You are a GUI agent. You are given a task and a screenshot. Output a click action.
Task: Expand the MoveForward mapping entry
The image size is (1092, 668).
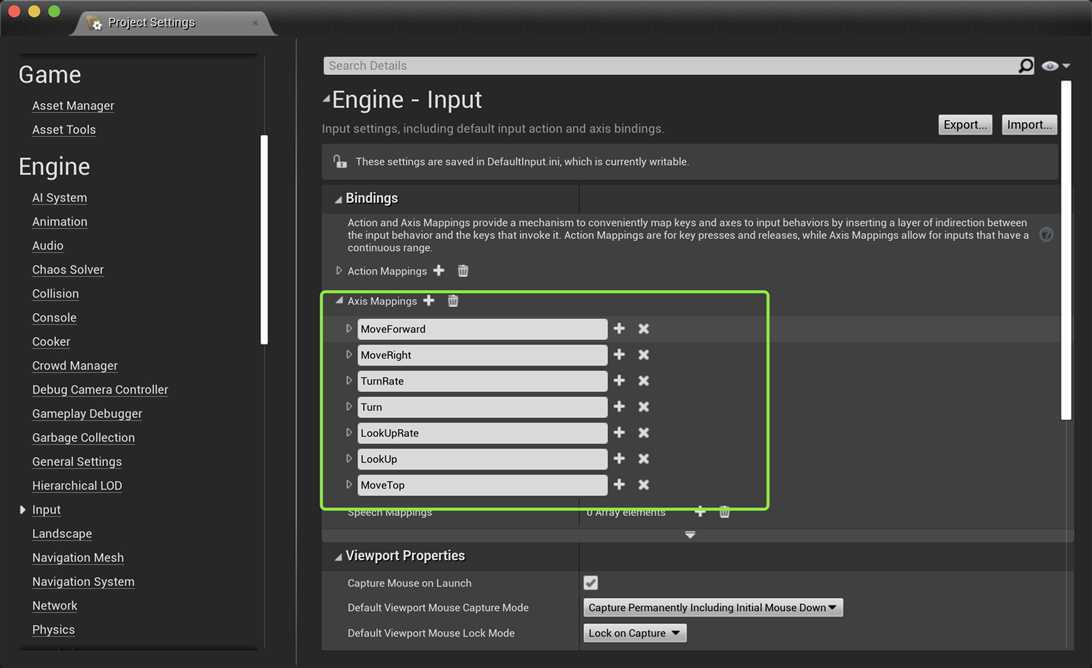click(x=349, y=328)
